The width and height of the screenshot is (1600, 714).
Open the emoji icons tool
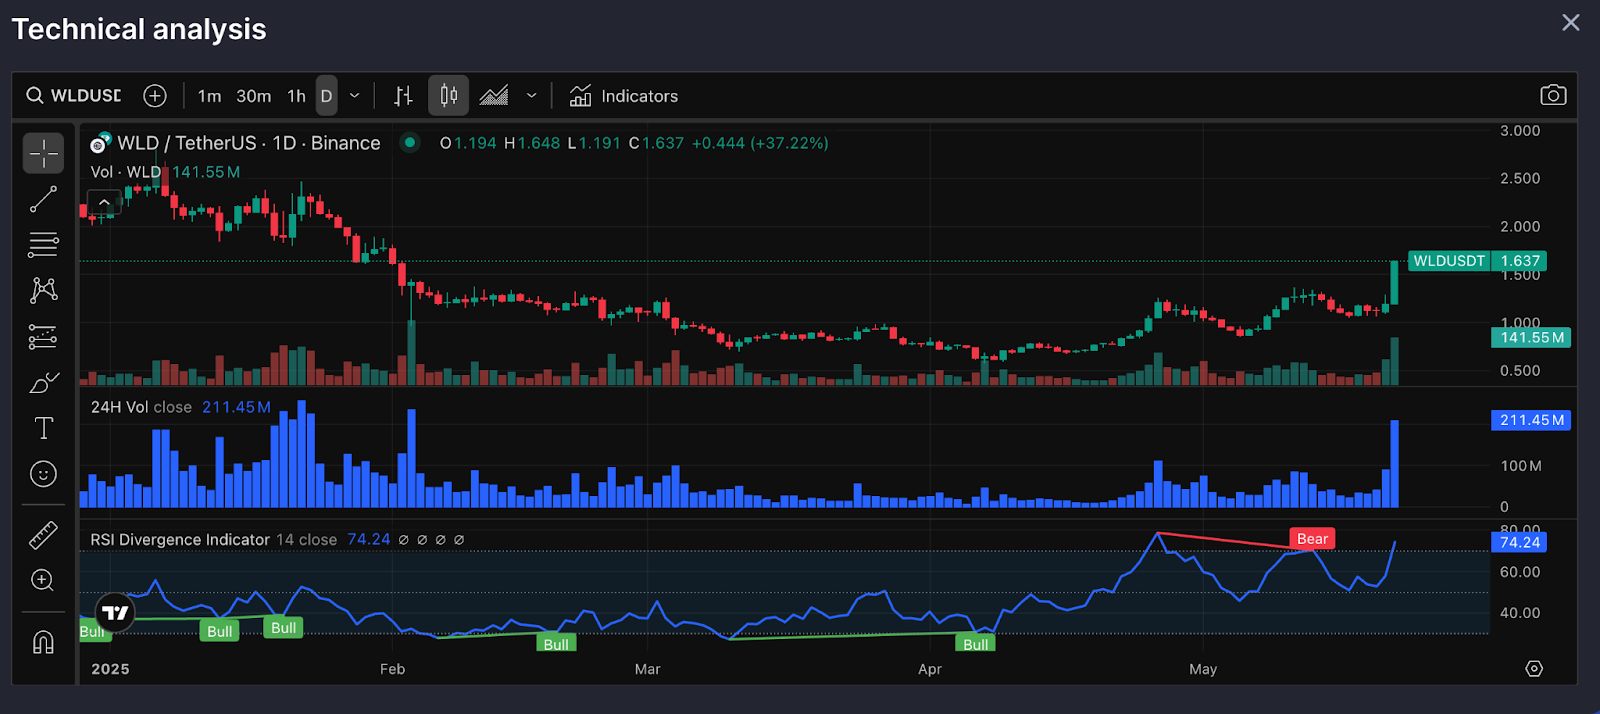pos(43,474)
